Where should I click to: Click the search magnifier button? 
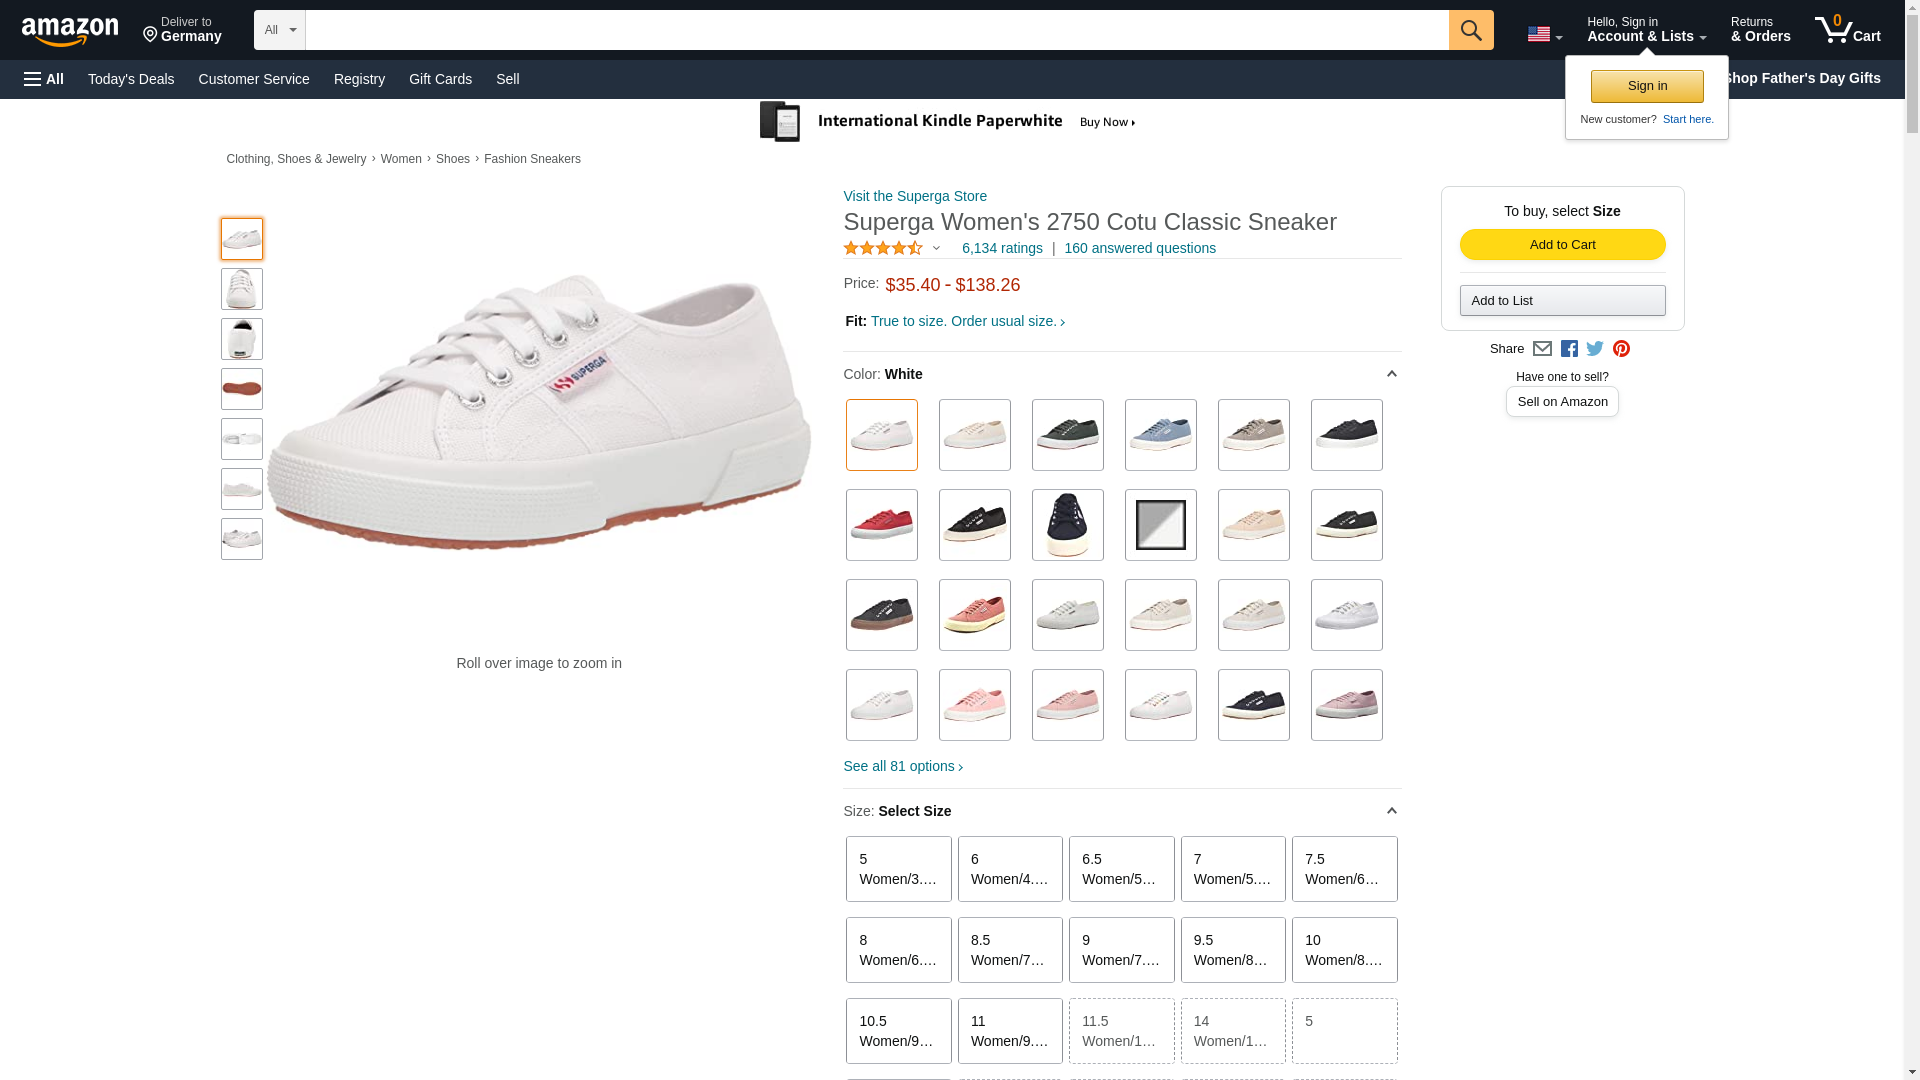1471,30
